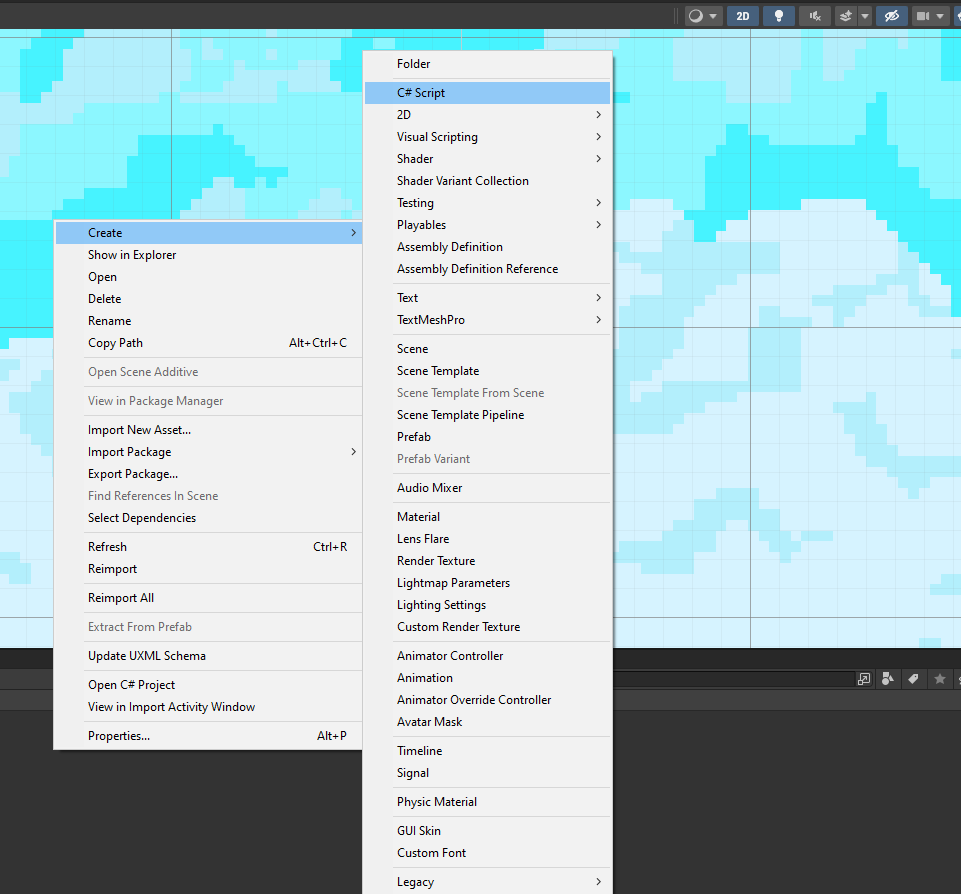The height and width of the screenshot is (894, 961).
Task: Toggle scene lighting with the bulb icon
Action: pos(779,16)
